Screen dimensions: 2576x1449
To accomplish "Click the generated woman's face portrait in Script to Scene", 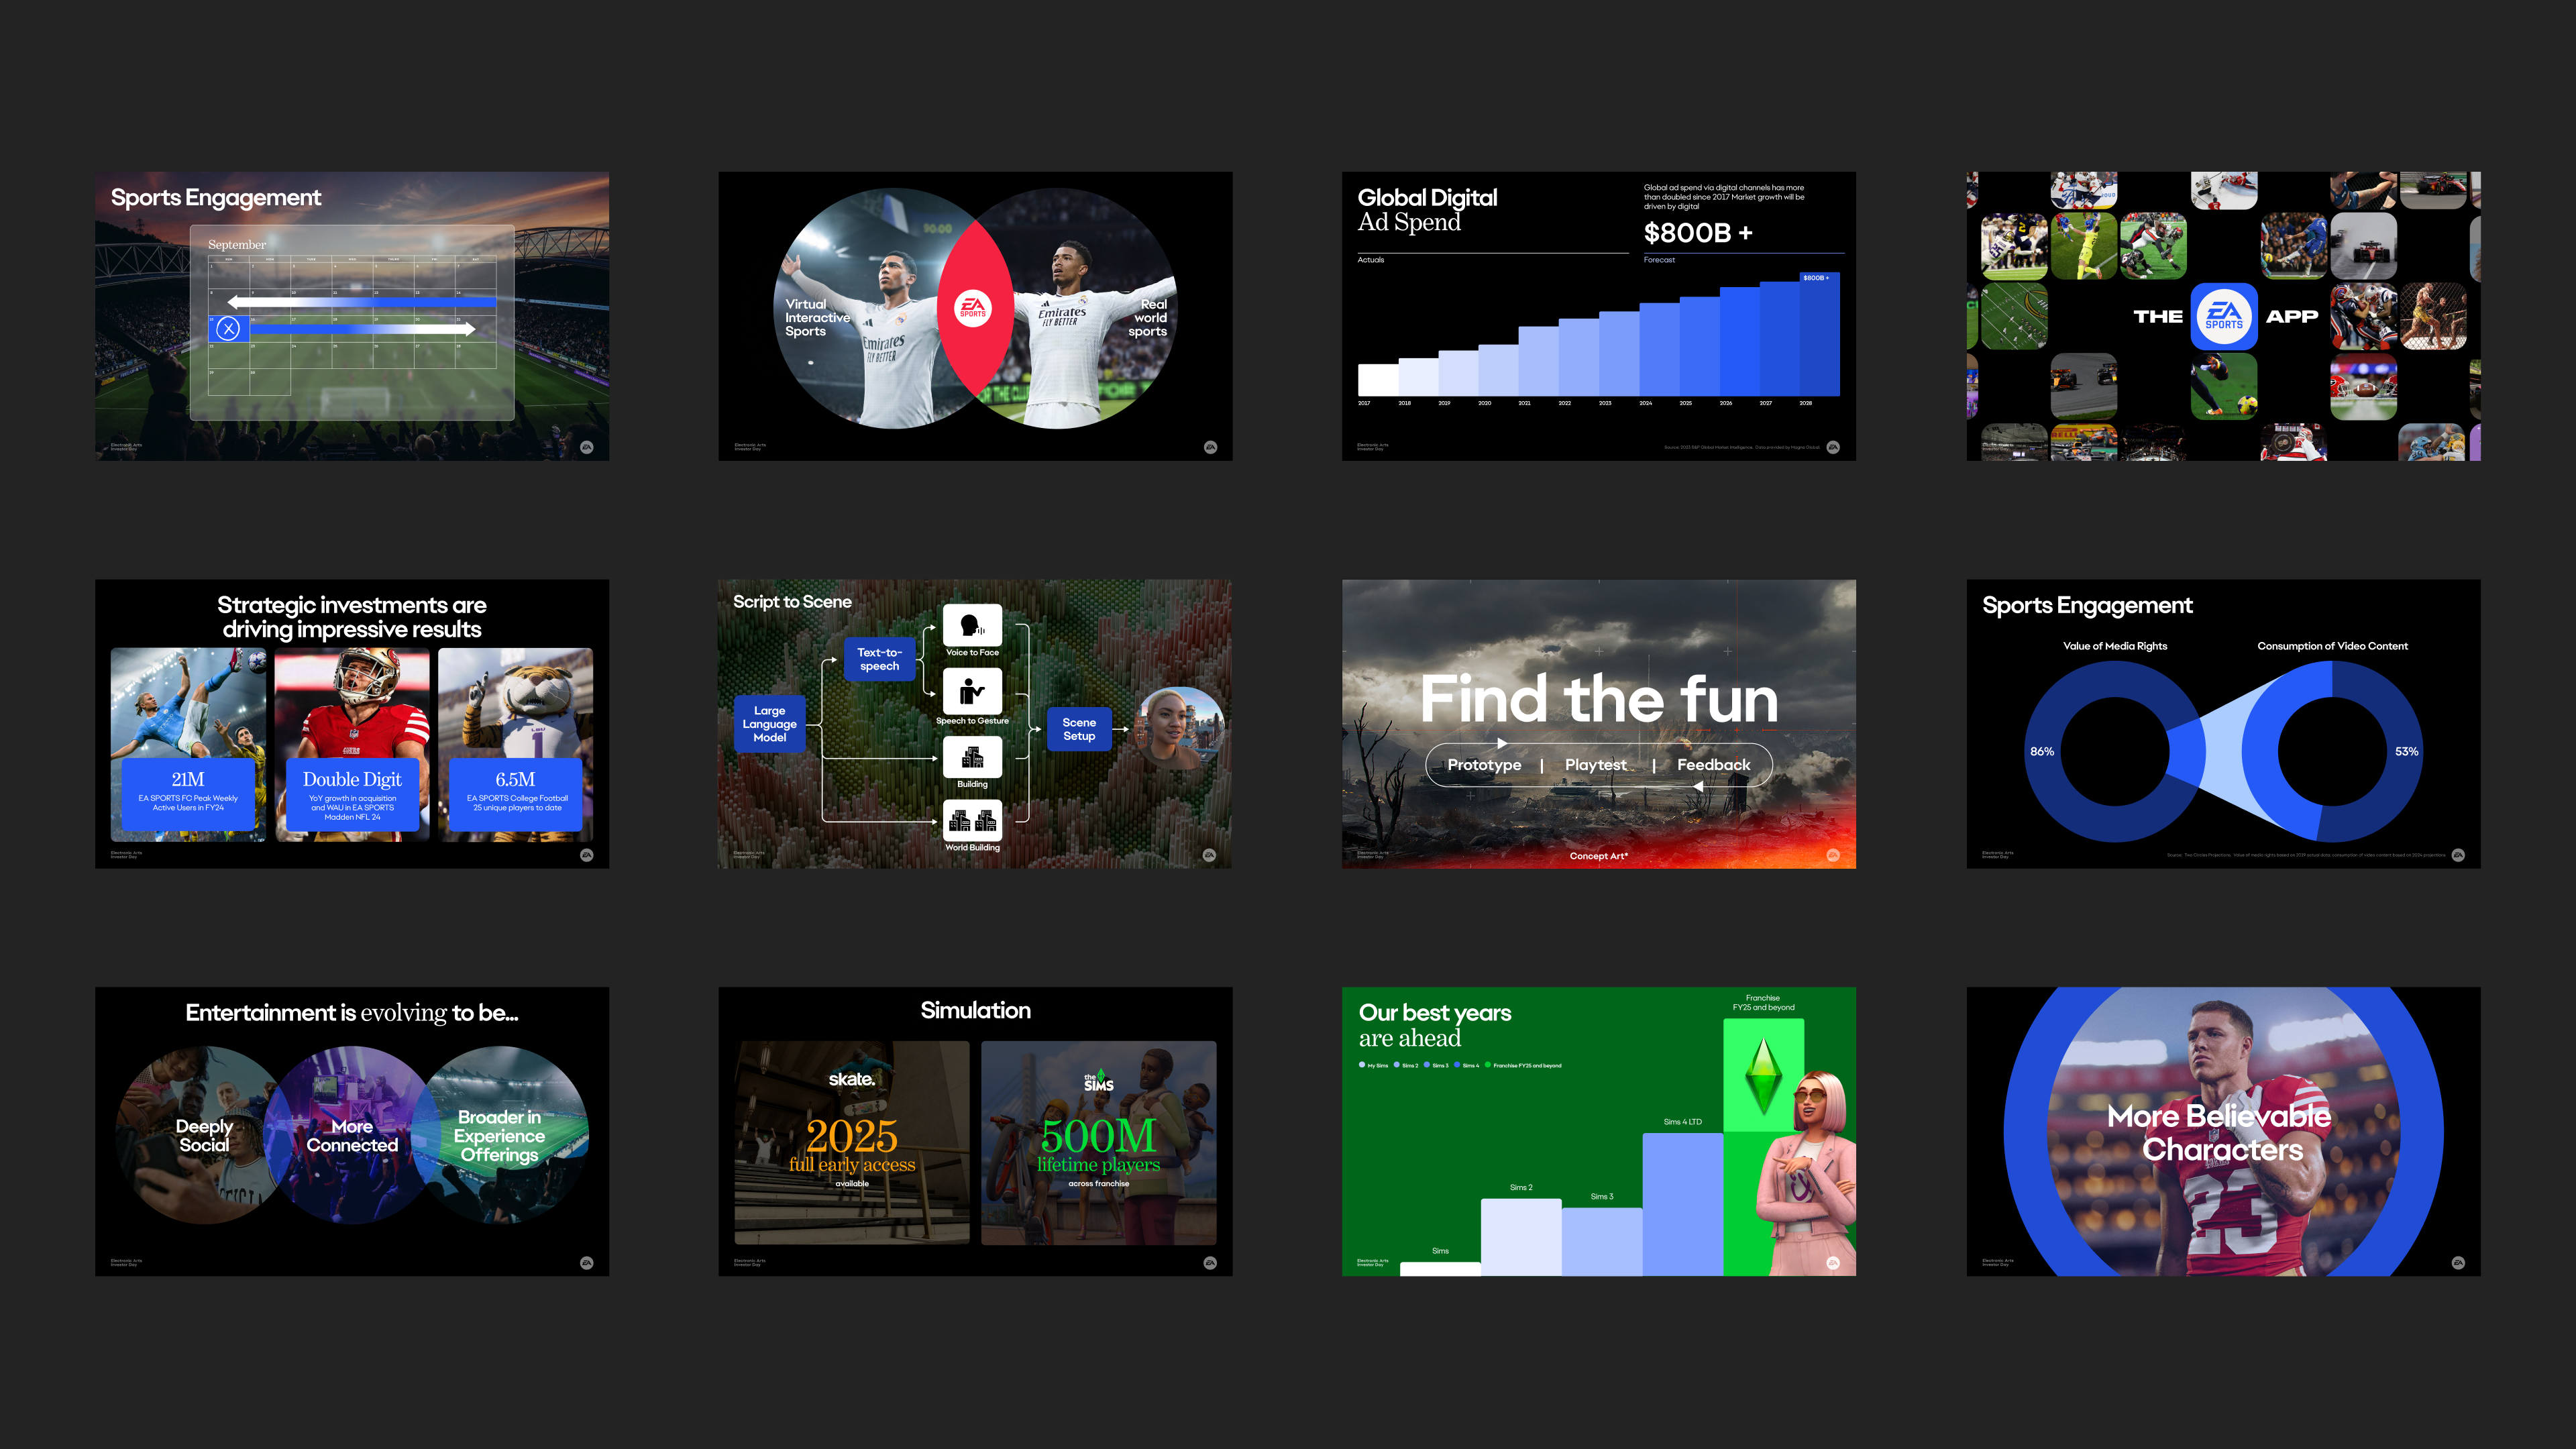I will point(1180,729).
